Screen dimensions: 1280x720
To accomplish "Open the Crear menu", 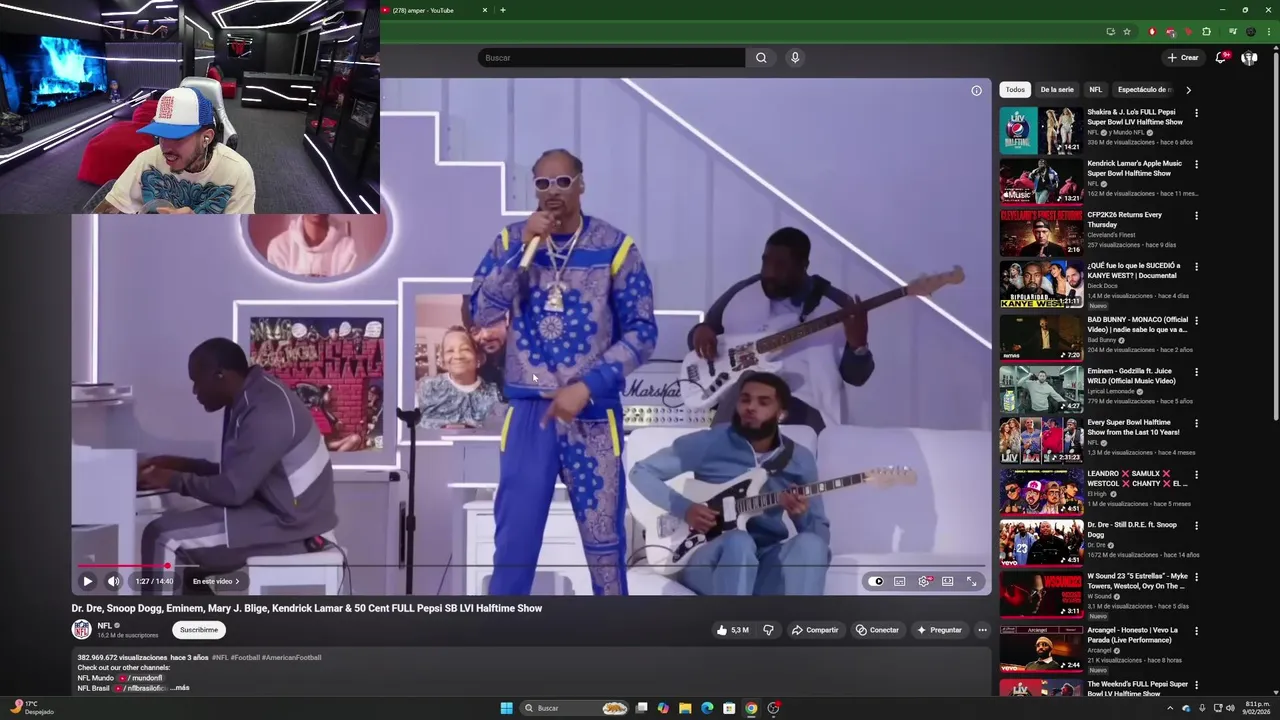I will click(1182, 58).
